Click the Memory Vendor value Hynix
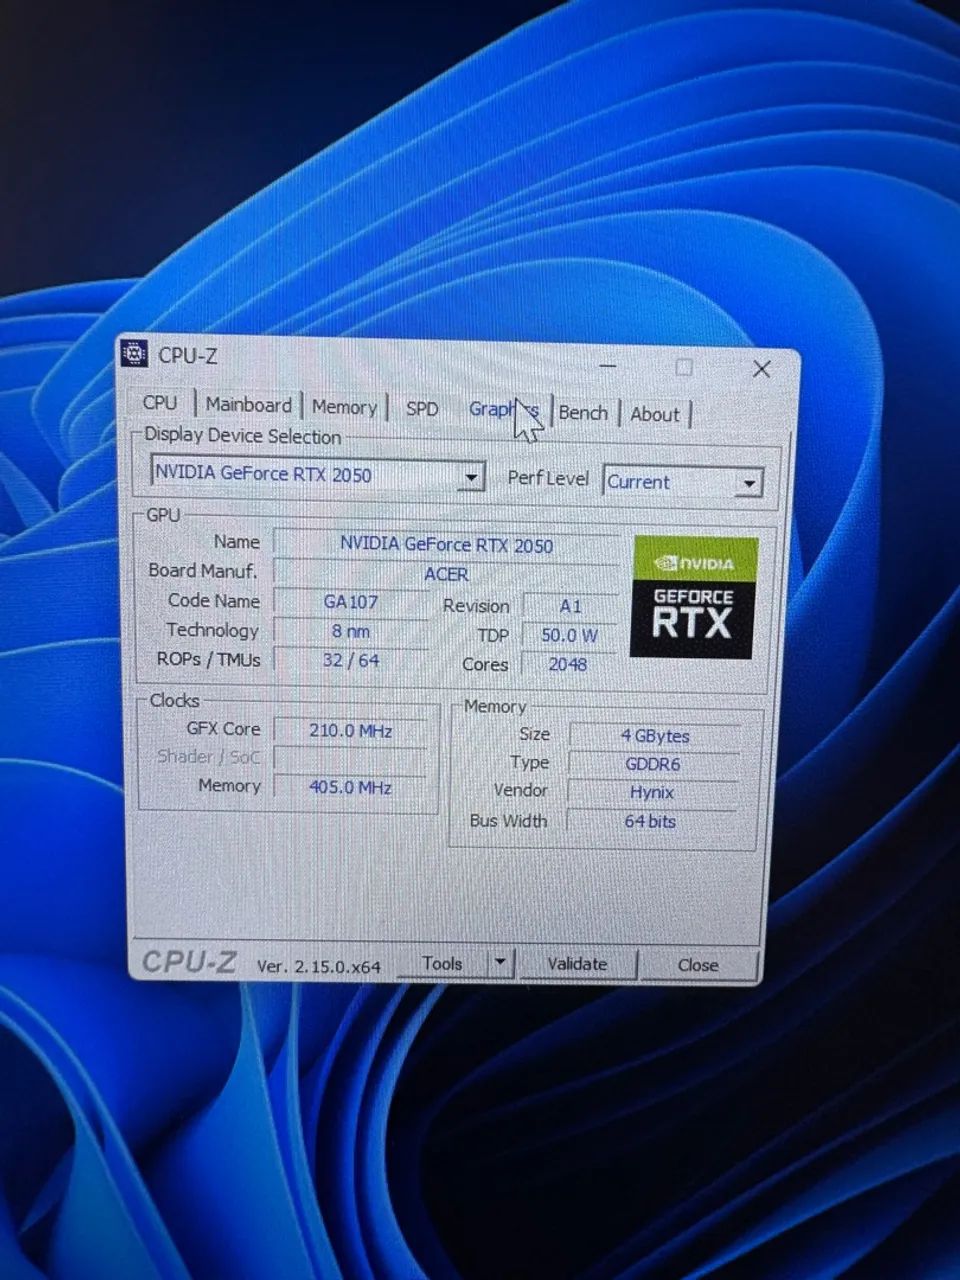This screenshot has height=1280, width=960. (x=652, y=792)
